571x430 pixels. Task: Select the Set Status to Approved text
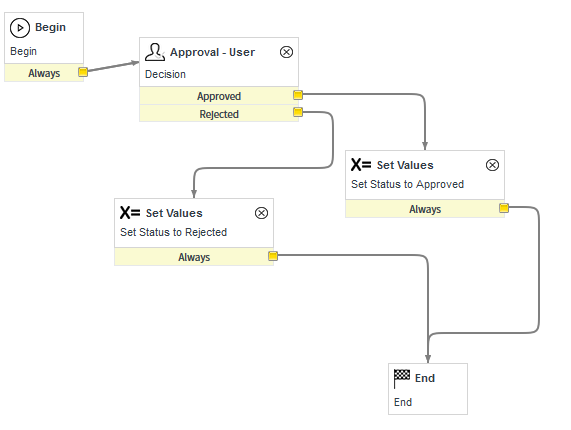click(x=407, y=184)
